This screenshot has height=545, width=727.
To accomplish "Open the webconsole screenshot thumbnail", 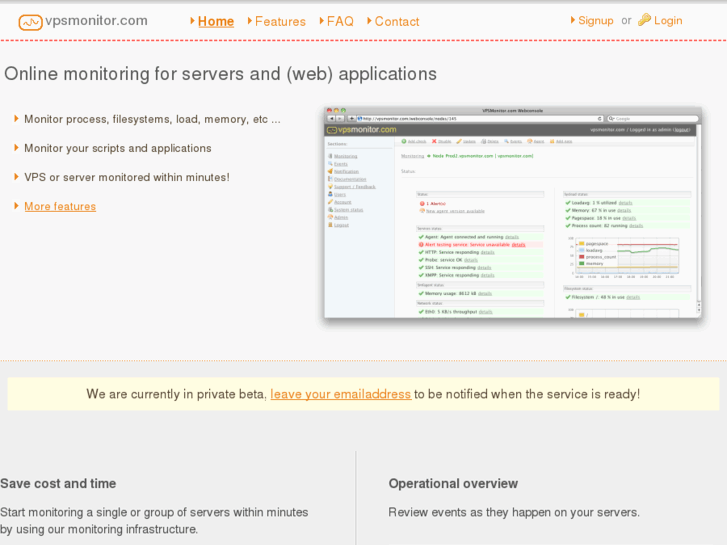I will point(513,212).
